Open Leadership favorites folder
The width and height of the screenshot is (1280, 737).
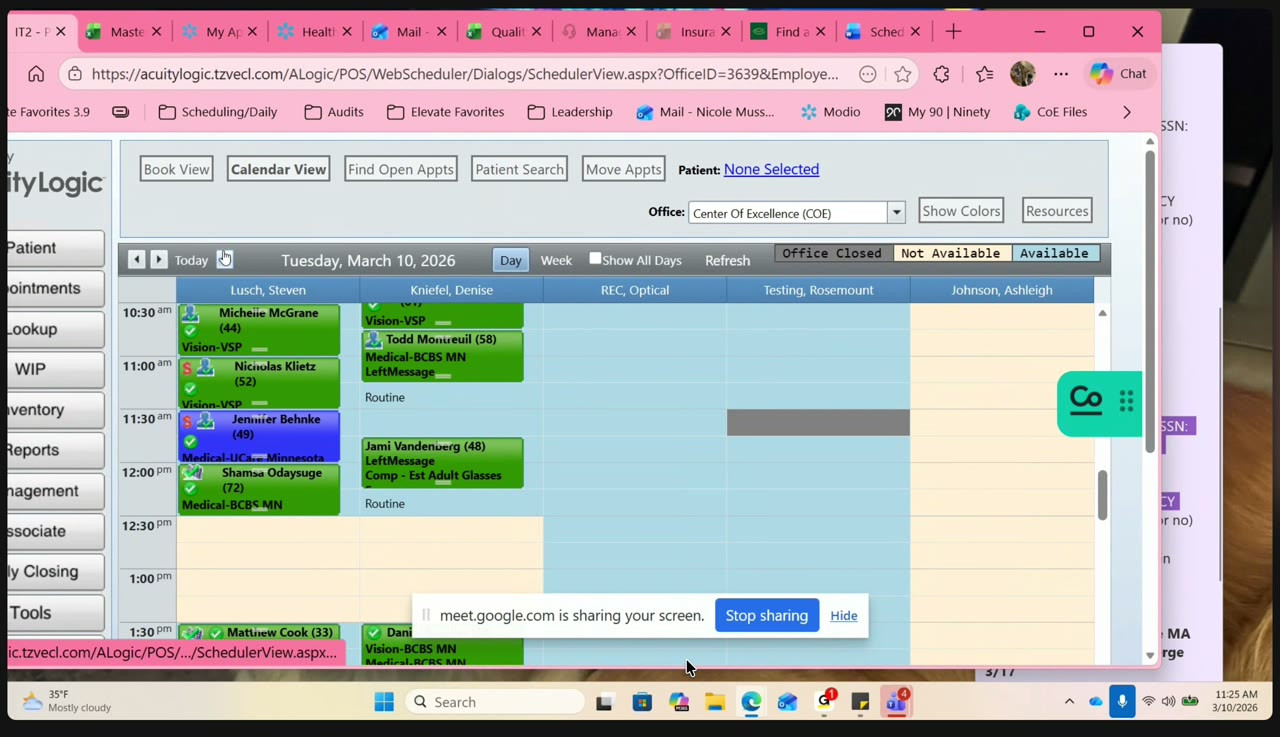pyautogui.click(x=570, y=112)
